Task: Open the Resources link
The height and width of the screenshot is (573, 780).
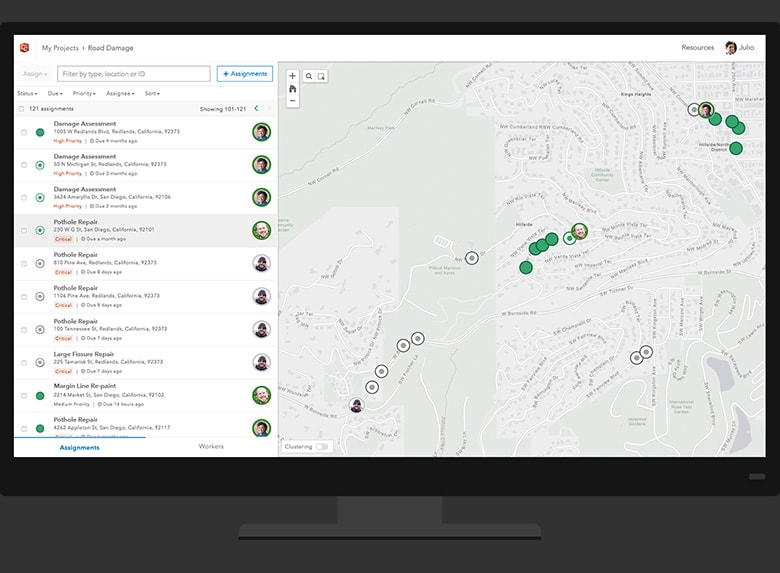Action: 697,48
